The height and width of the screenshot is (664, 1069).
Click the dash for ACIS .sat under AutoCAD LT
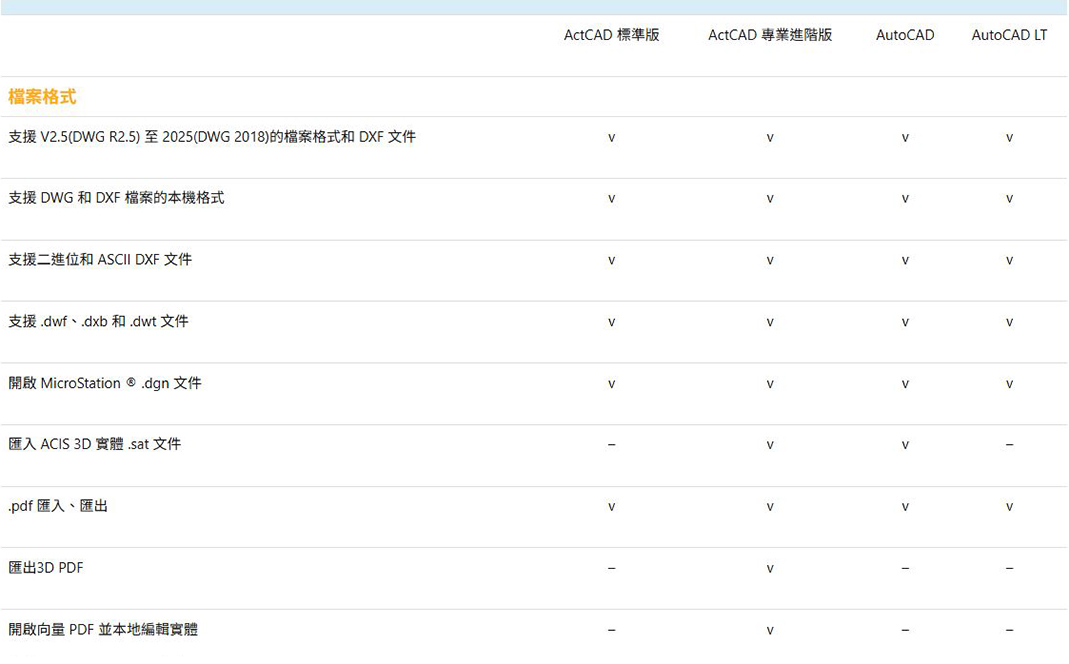[x=1009, y=444]
